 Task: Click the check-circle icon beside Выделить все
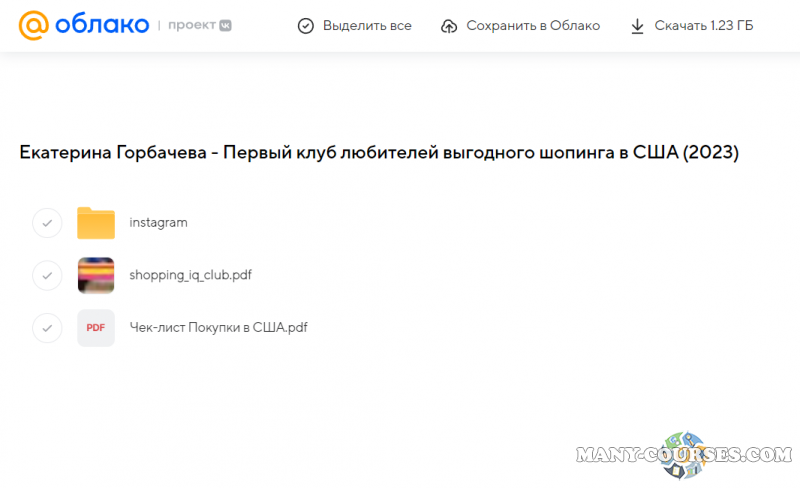click(x=306, y=26)
